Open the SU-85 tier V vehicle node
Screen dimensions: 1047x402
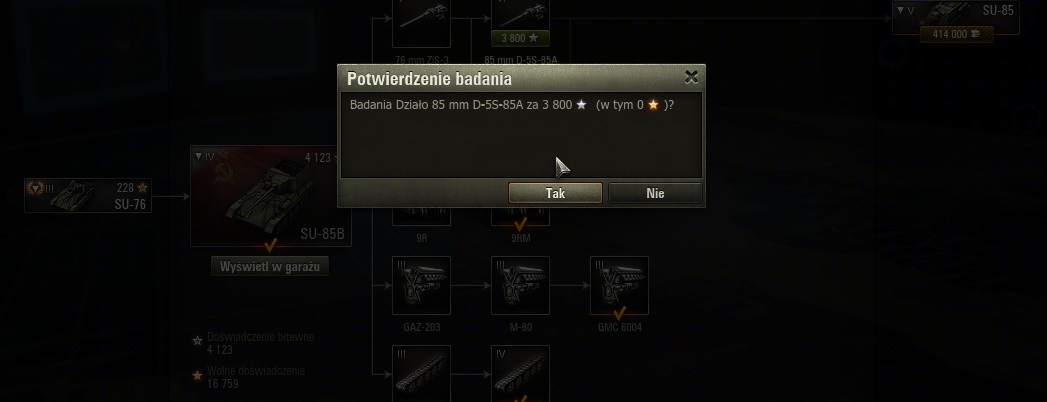(956, 17)
